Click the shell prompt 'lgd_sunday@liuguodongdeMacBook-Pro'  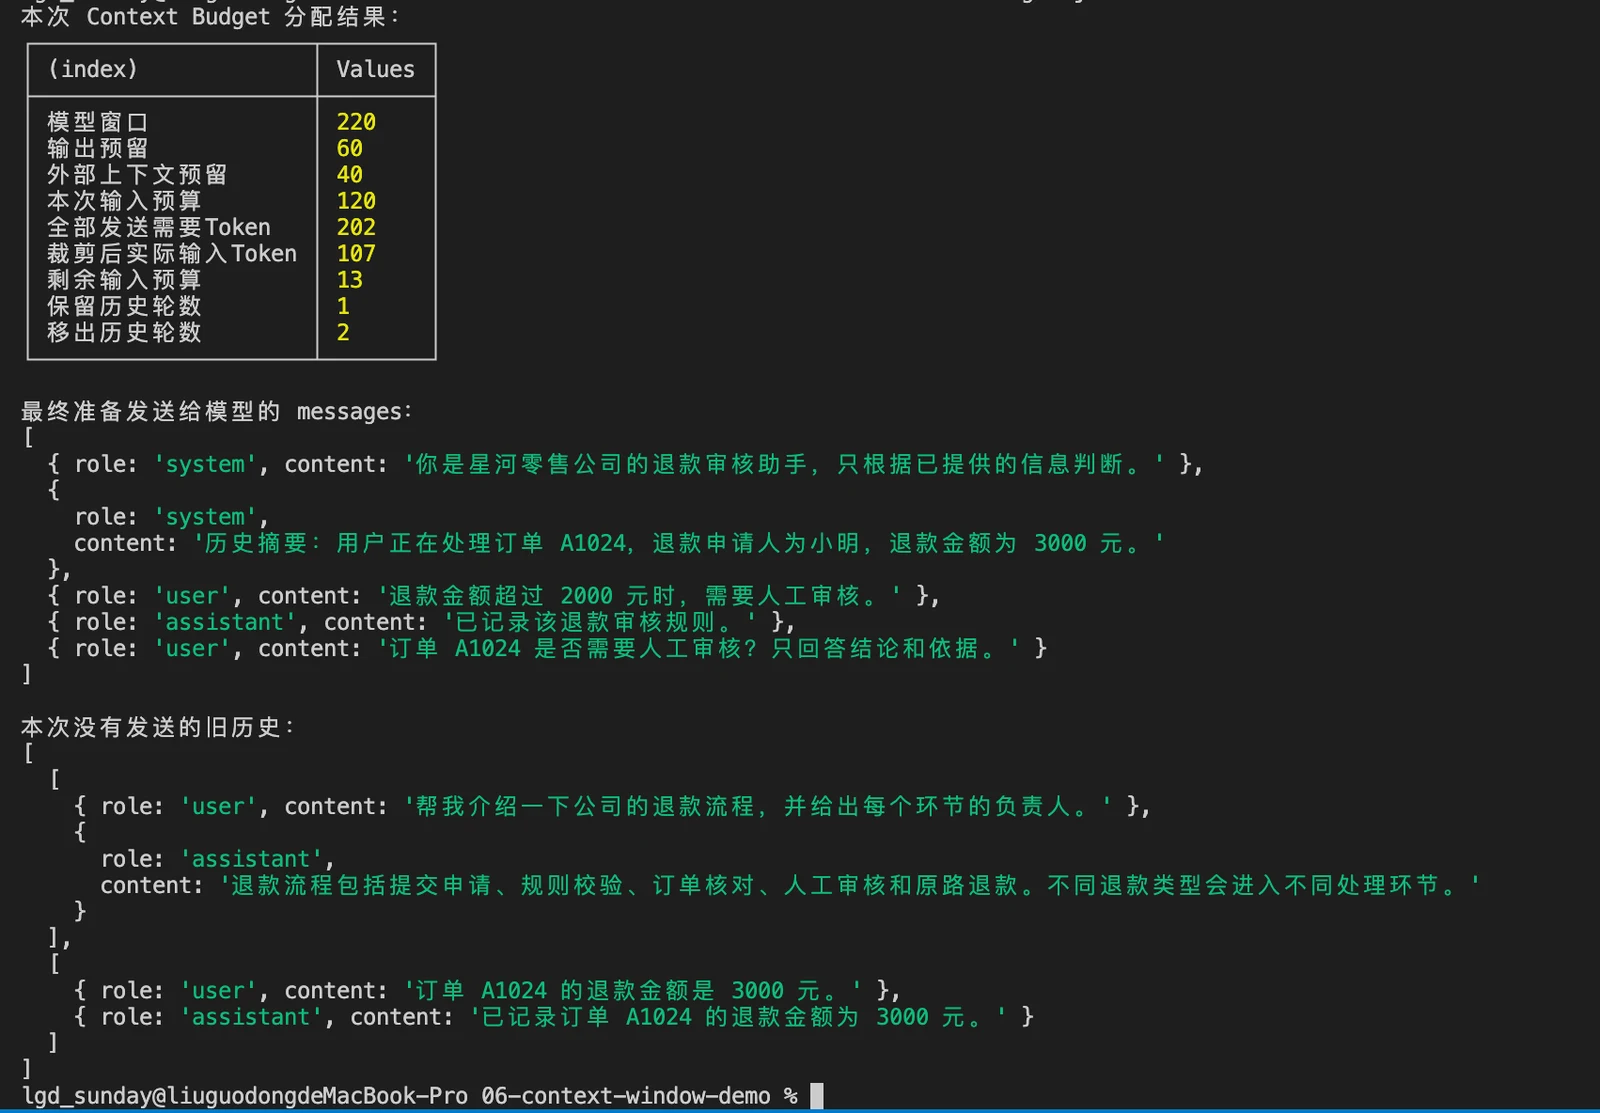point(245,1096)
